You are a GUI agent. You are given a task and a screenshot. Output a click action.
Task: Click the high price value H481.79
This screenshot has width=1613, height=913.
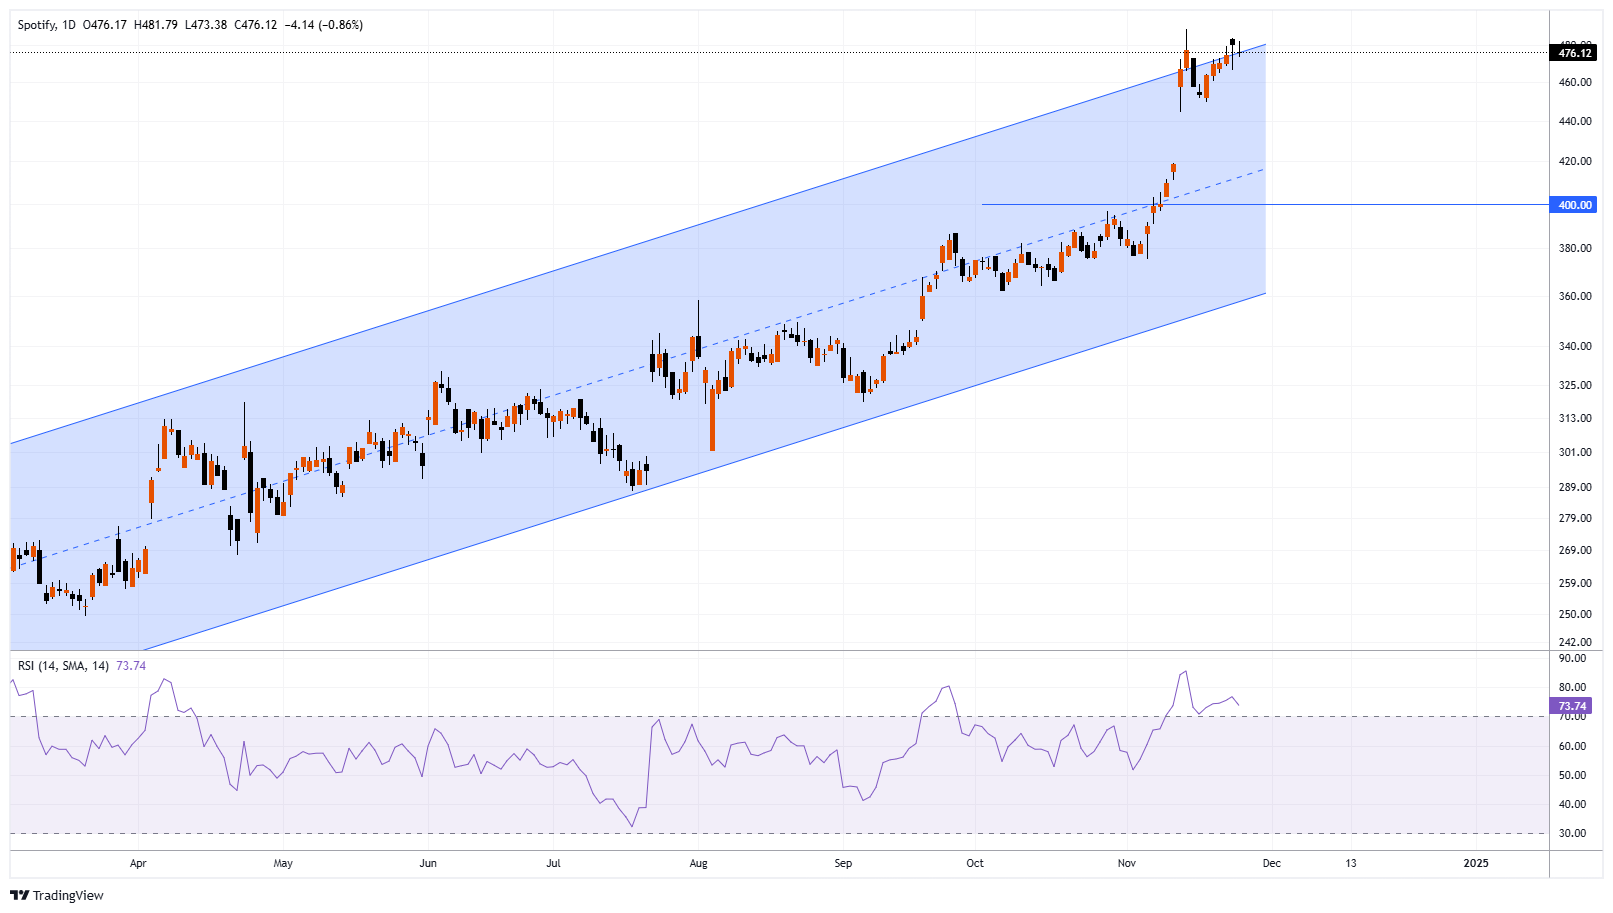tap(156, 25)
